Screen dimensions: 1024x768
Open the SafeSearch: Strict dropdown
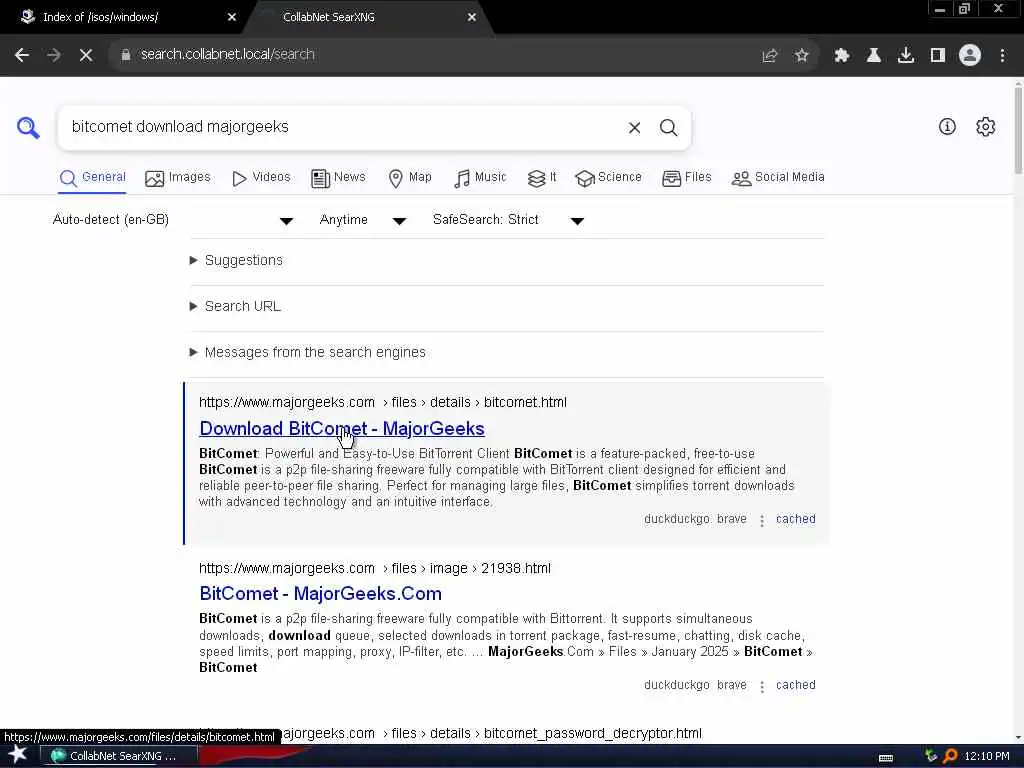(508, 220)
